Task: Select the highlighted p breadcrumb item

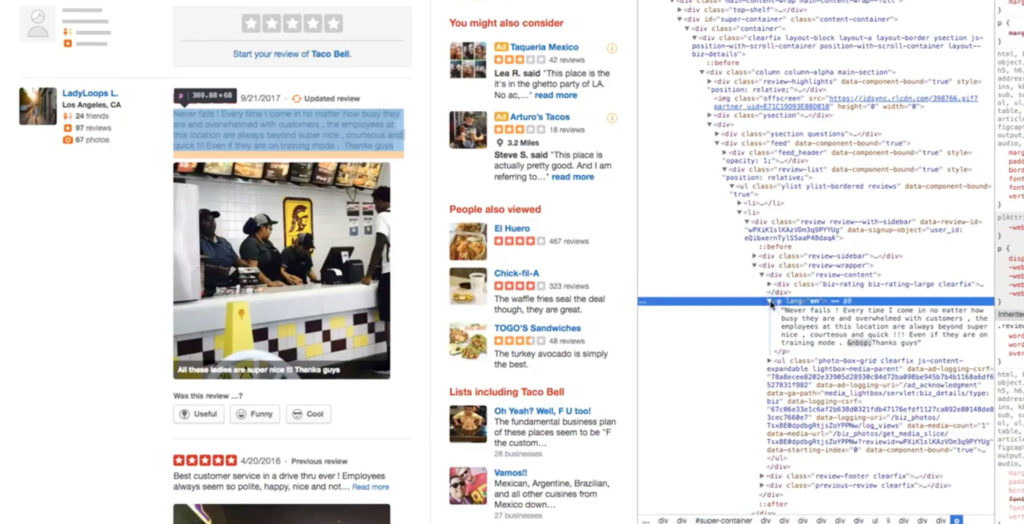Action: (956, 520)
